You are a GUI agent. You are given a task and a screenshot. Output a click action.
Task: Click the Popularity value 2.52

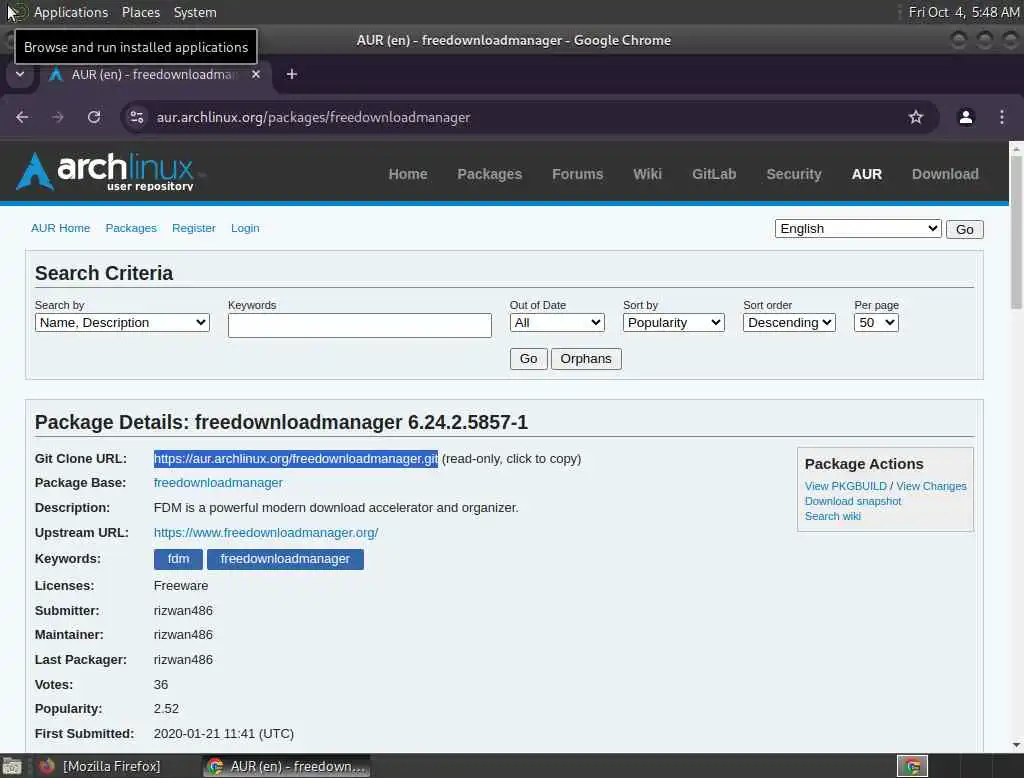click(x=166, y=709)
